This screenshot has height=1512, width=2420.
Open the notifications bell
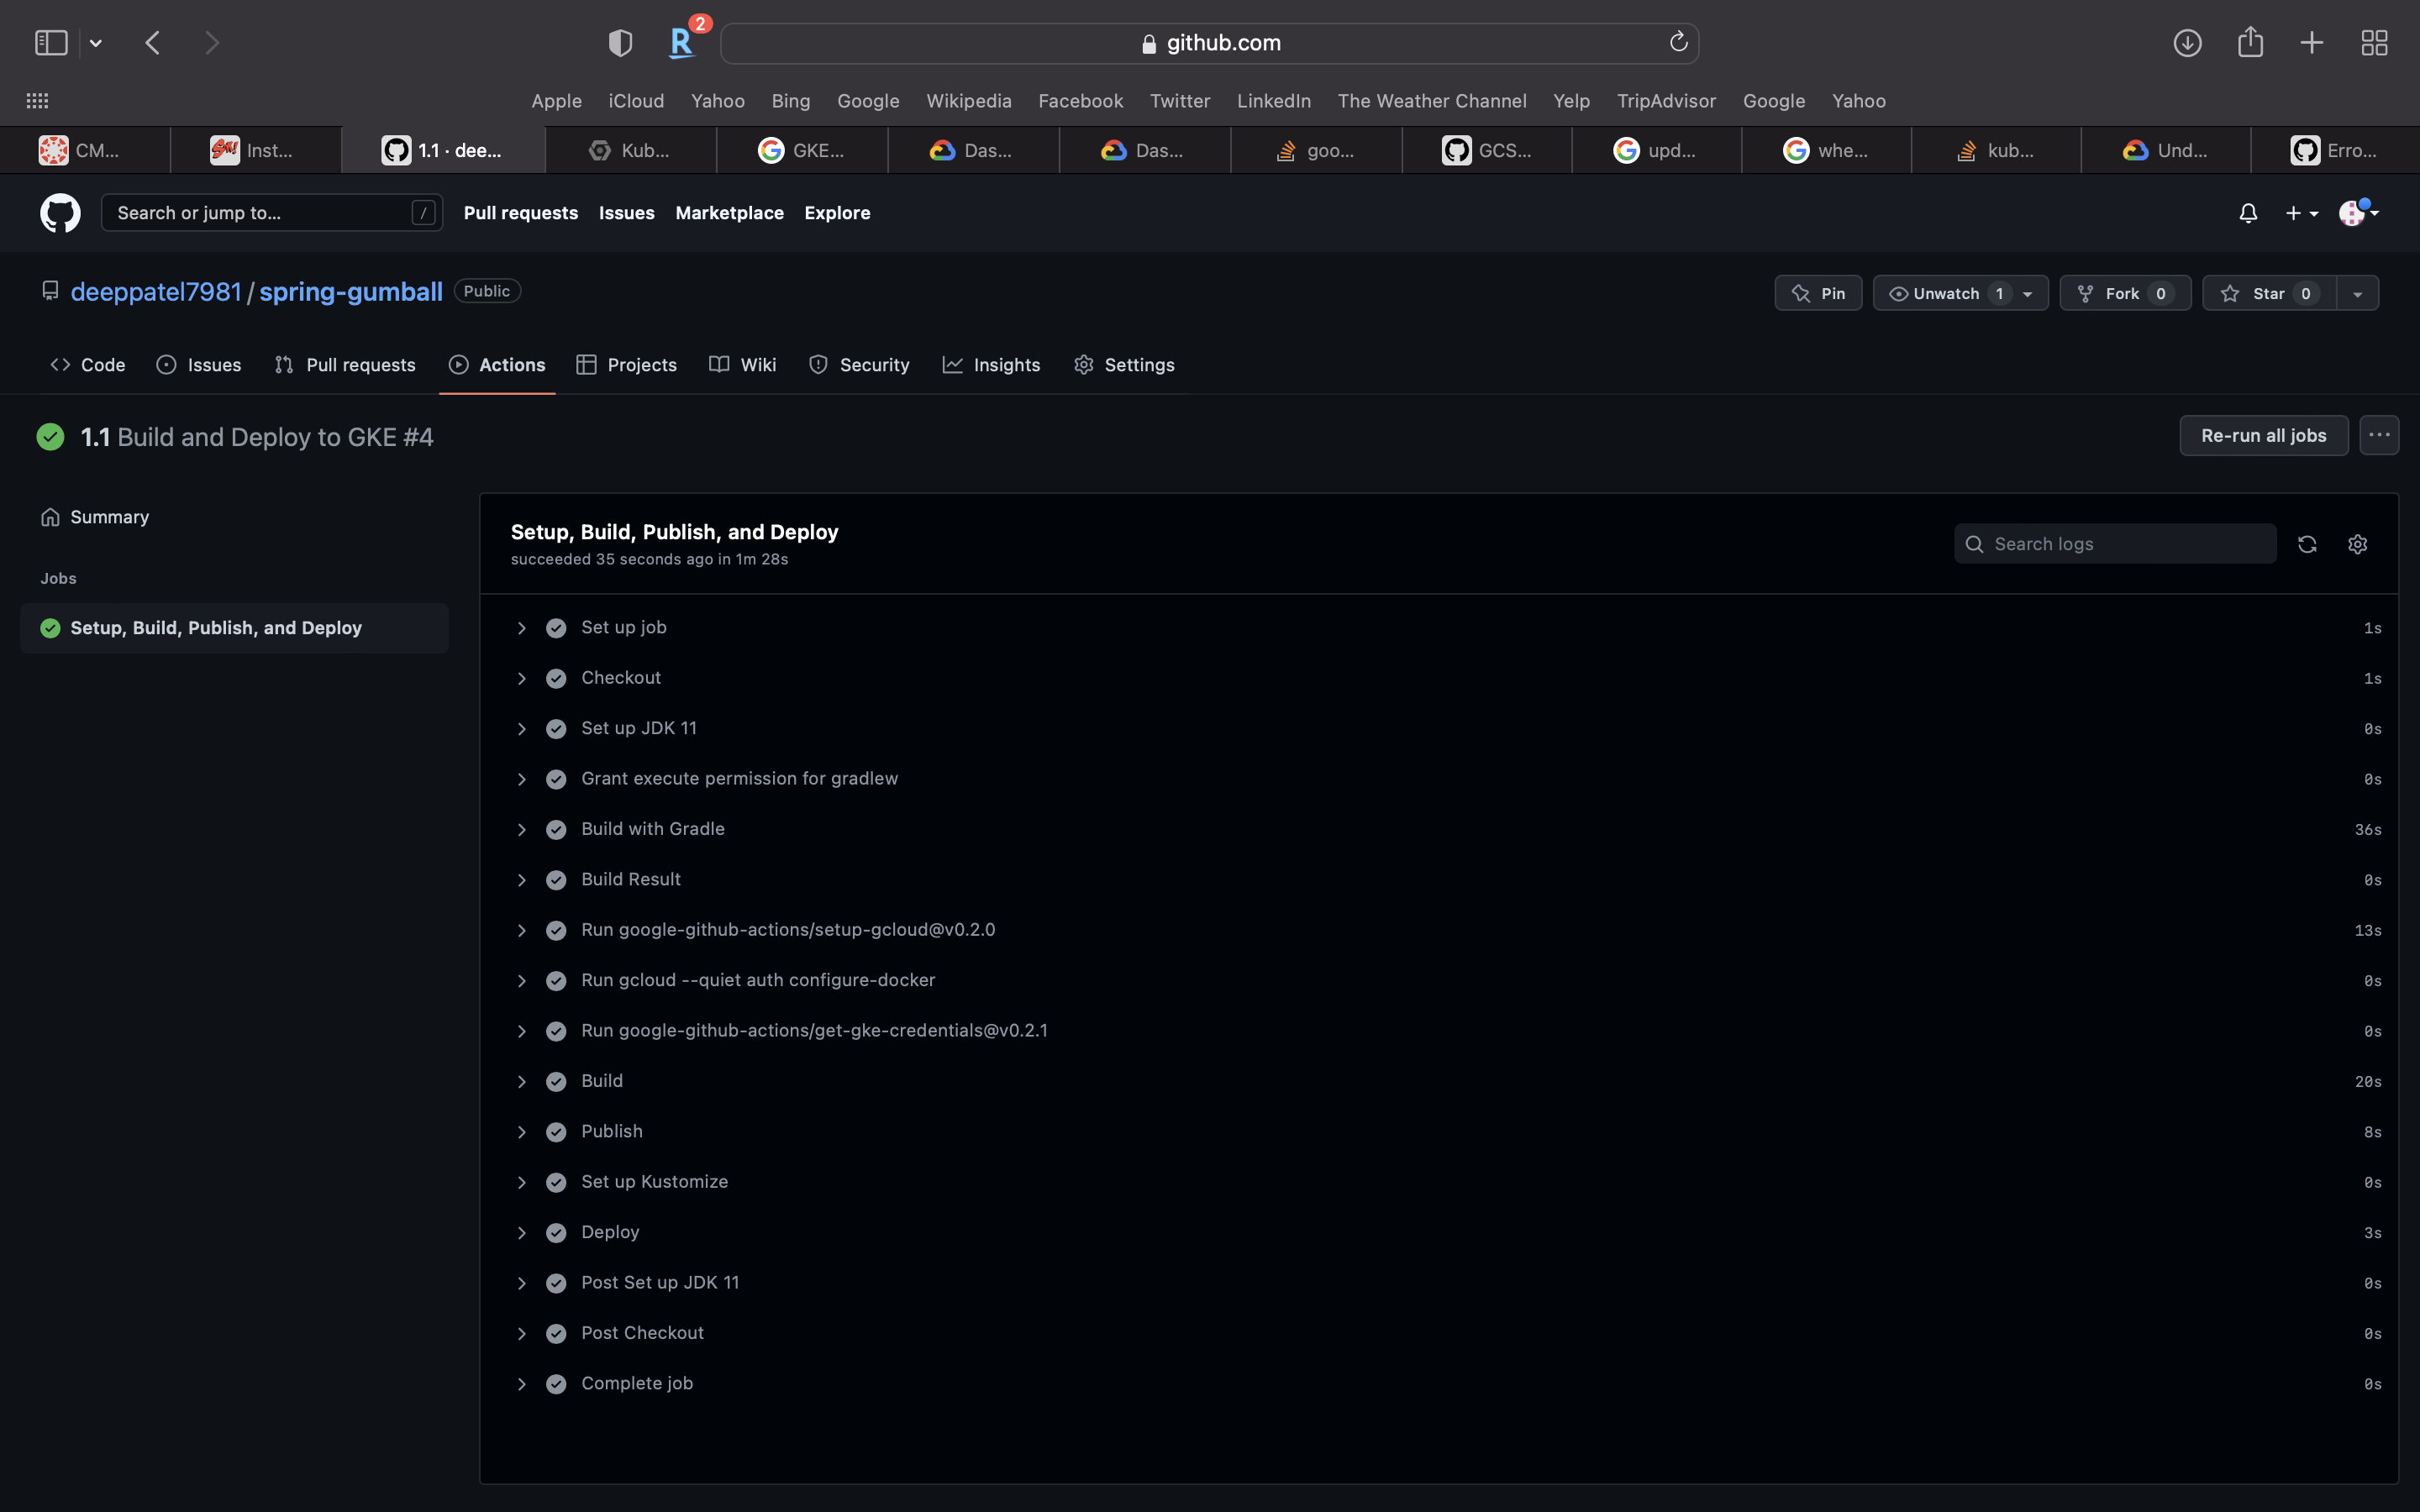(x=2247, y=213)
